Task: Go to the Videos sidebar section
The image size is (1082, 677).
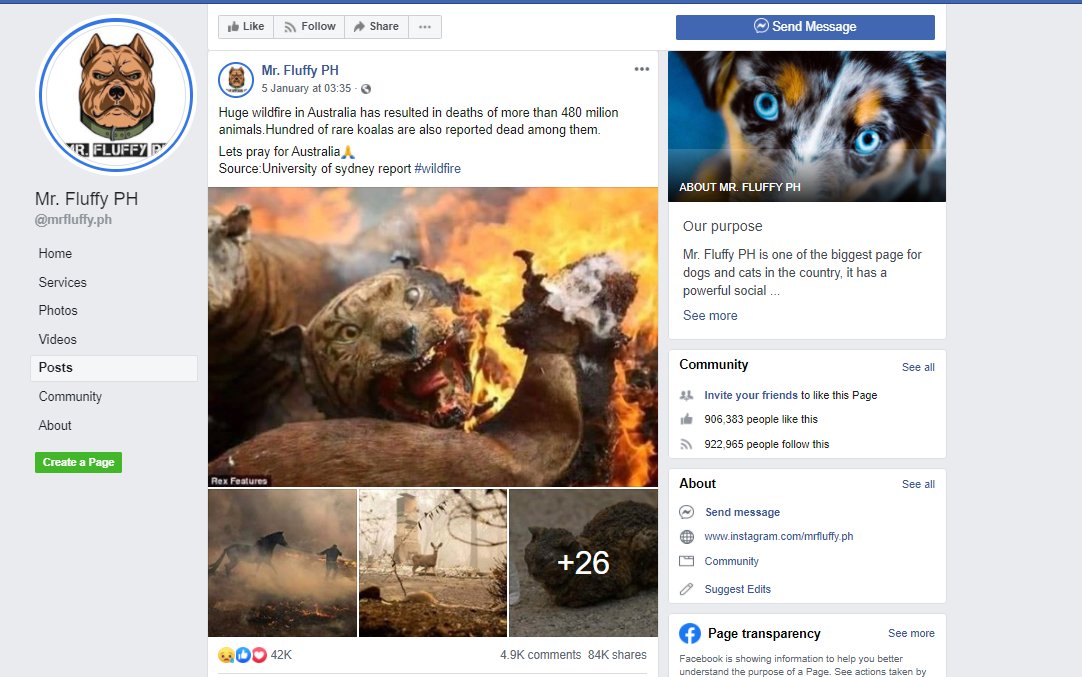Action: click(58, 340)
